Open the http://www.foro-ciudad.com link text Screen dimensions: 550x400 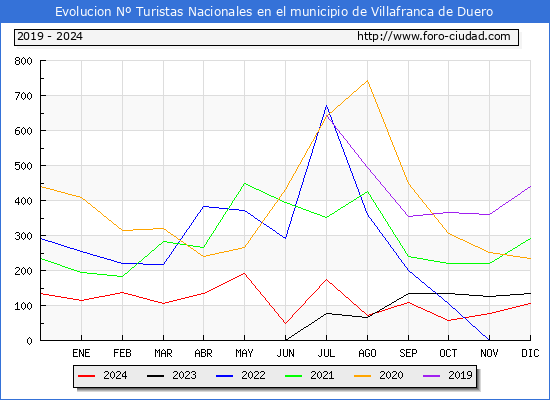434,36
